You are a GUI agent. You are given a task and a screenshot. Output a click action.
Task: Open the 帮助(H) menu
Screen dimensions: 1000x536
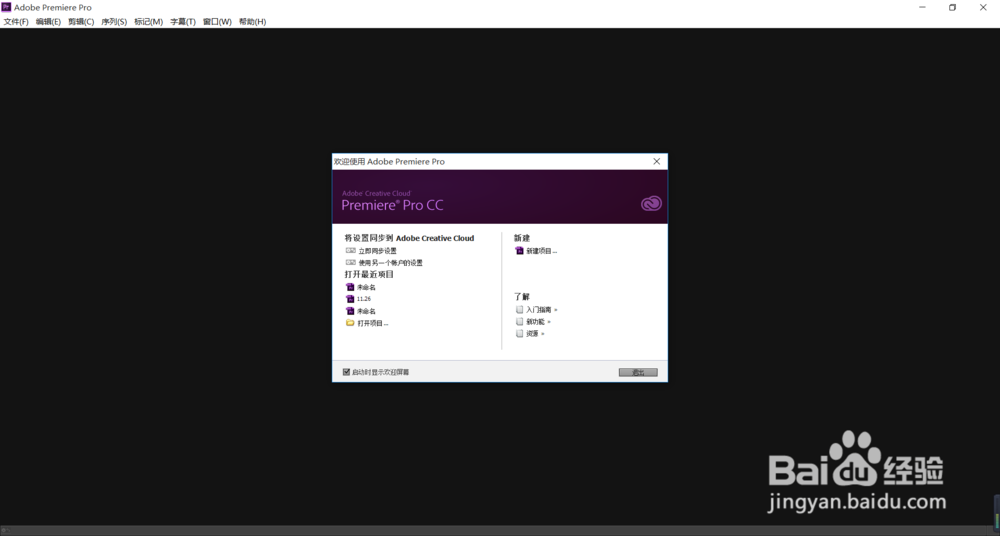pyautogui.click(x=253, y=22)
